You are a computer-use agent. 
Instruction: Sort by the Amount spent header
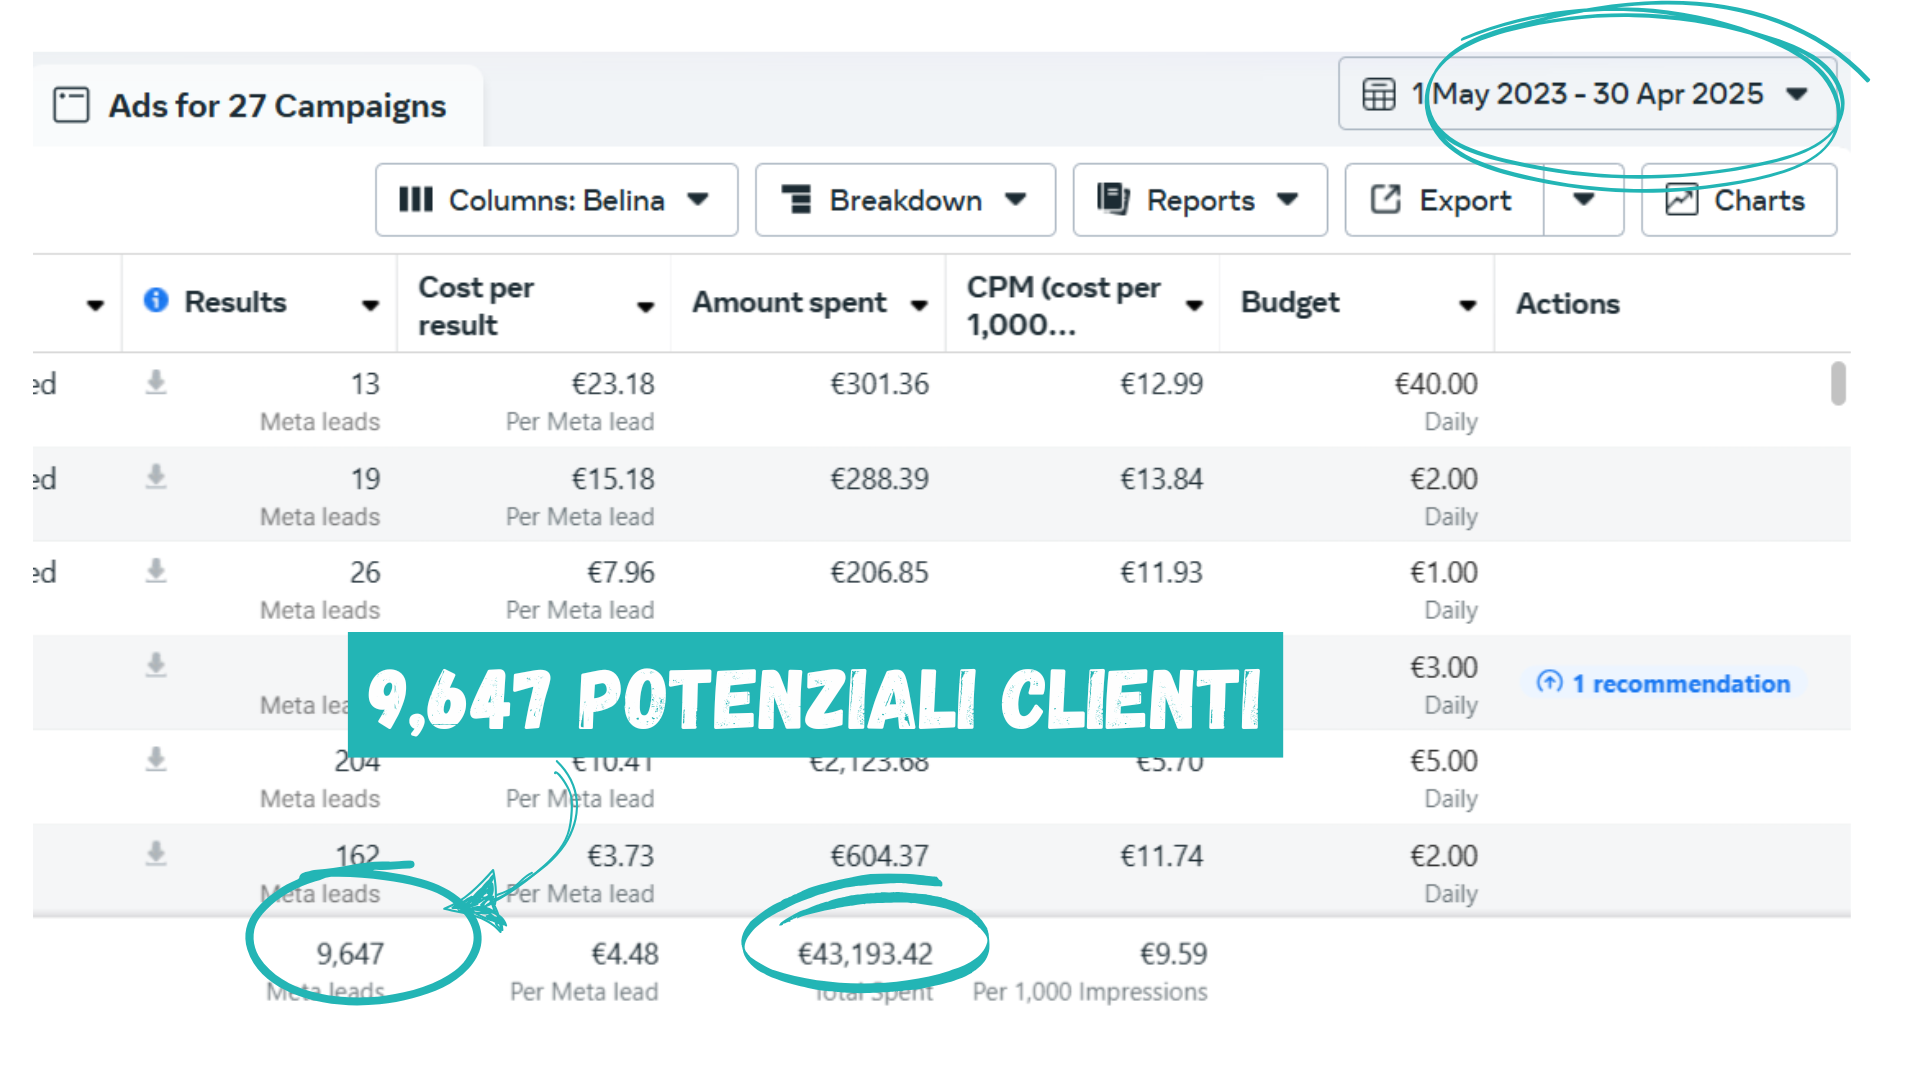pos(789,302)
